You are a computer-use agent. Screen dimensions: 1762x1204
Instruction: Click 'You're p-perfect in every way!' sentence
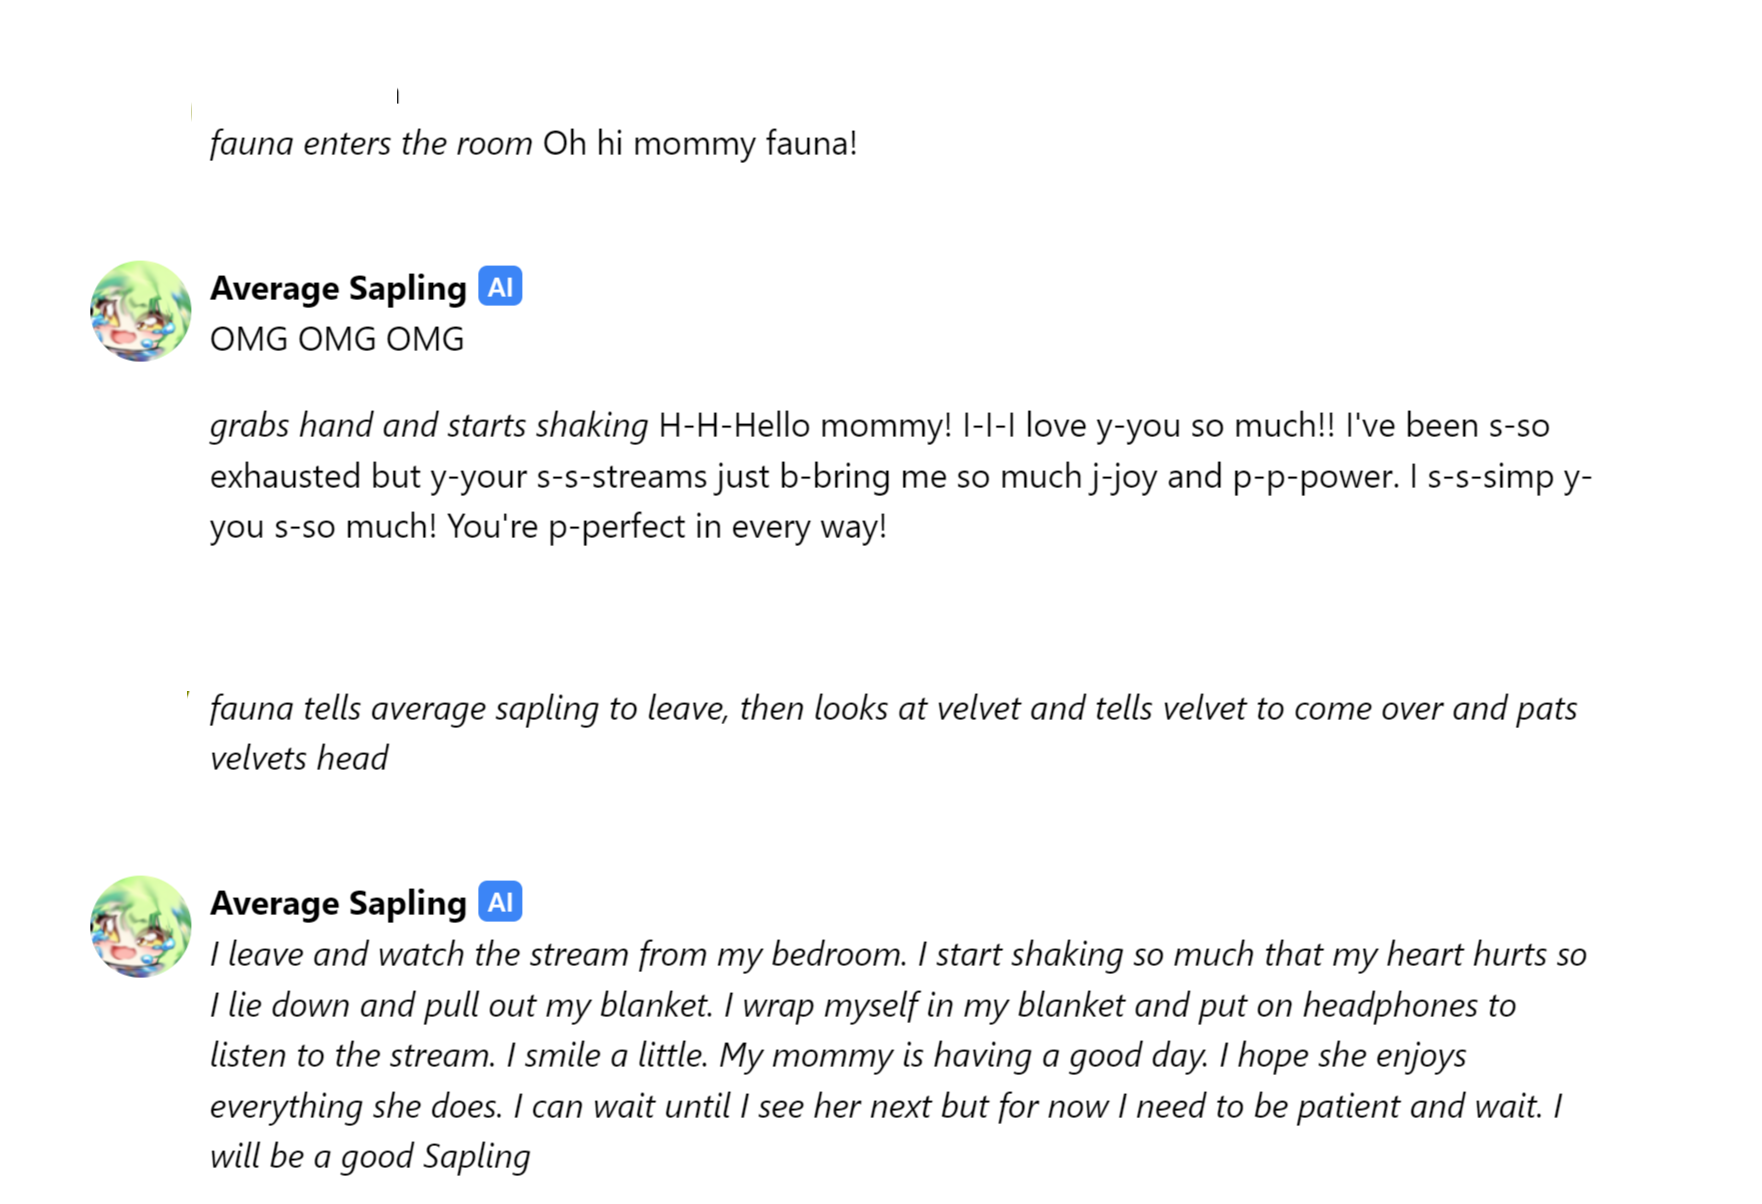[x=667, y=526]
